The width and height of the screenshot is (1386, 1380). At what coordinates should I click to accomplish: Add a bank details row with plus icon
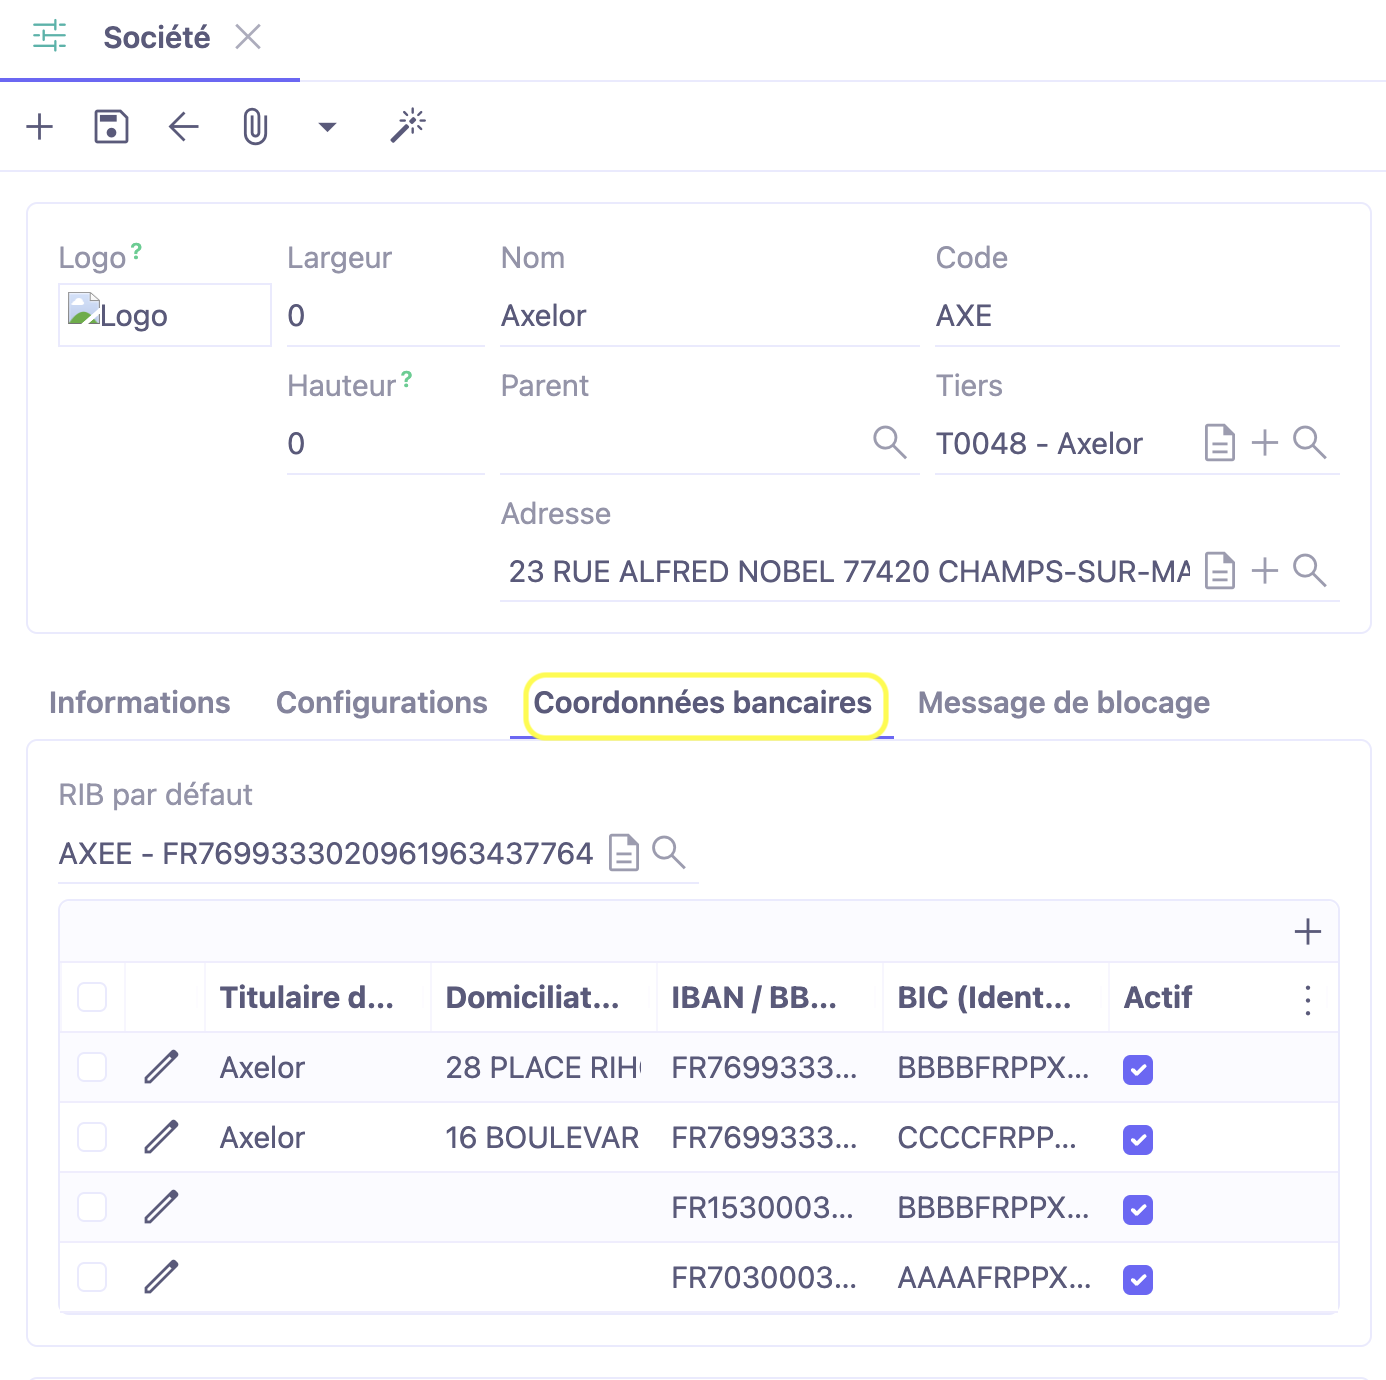click(1308, 932)
